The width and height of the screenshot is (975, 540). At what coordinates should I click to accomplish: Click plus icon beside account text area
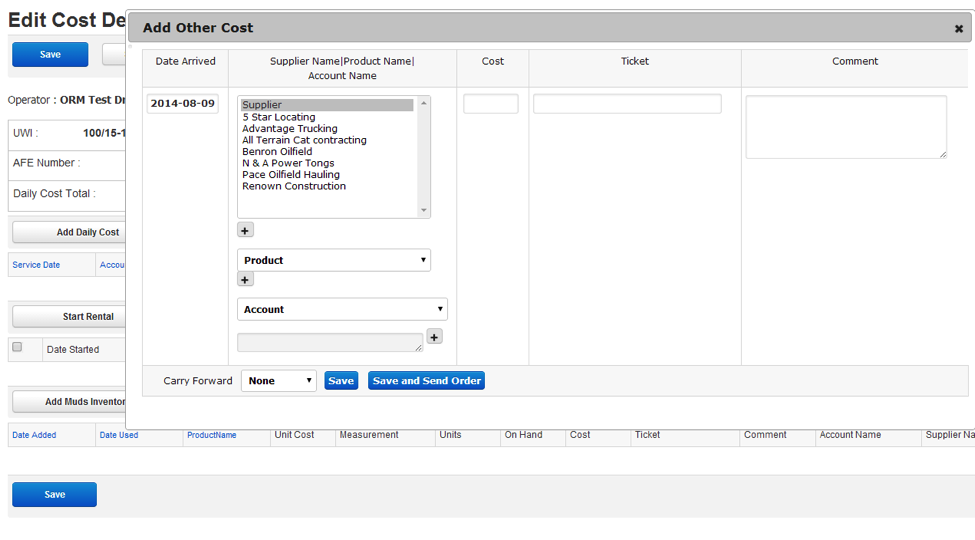tap(434, 337)
